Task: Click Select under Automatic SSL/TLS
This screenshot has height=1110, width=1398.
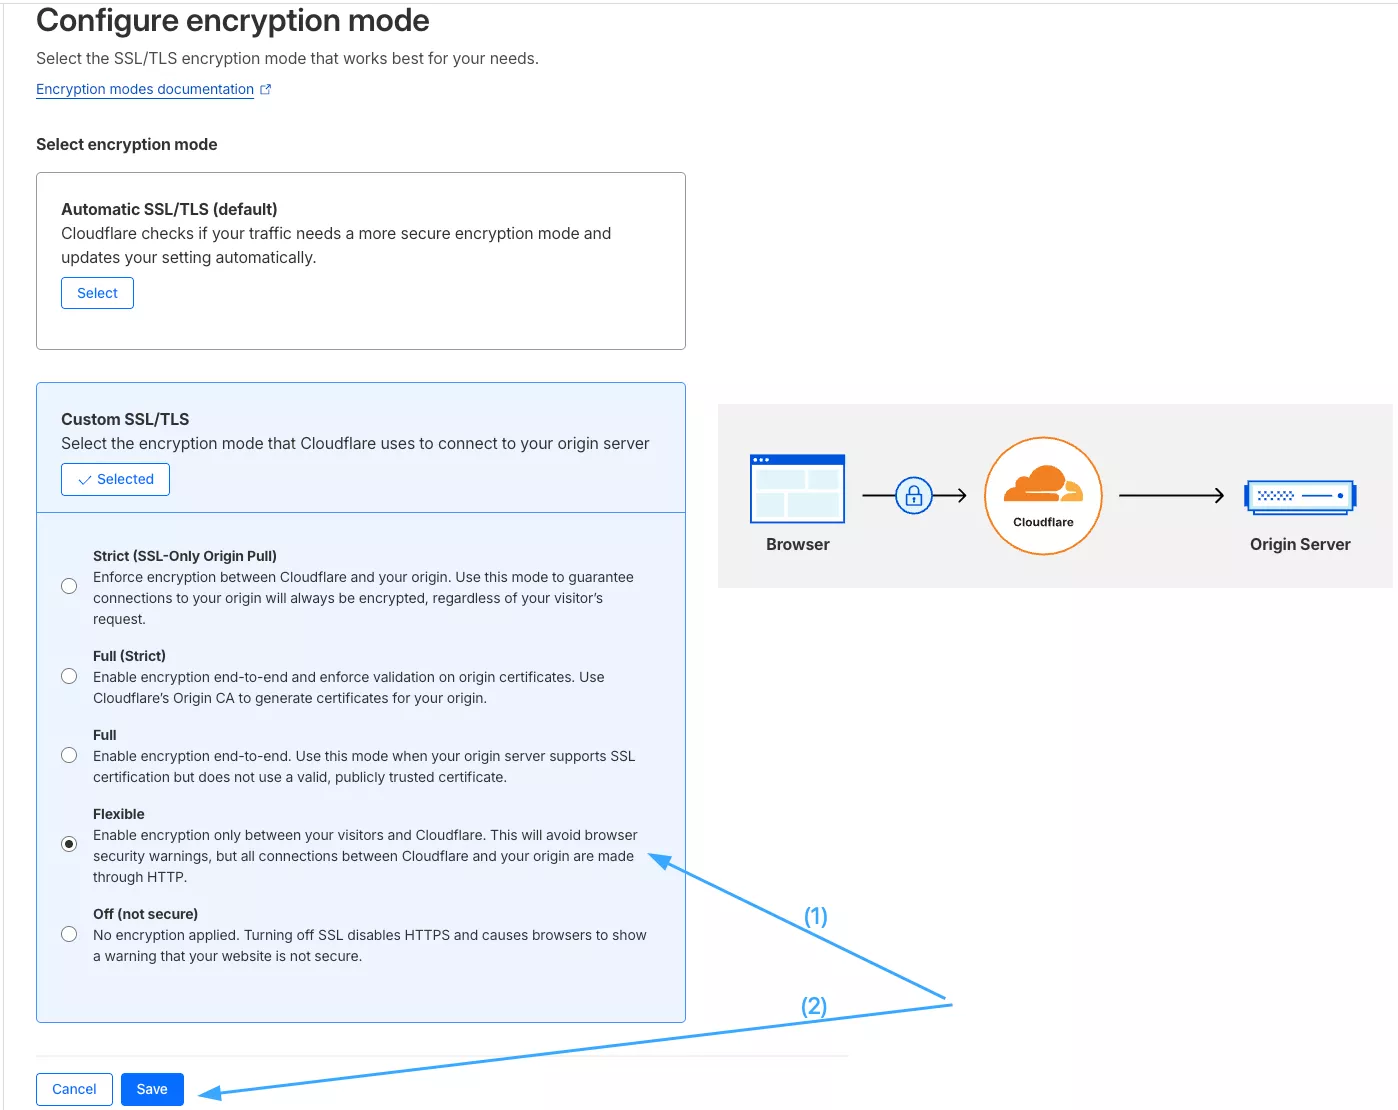Action: 97,292
